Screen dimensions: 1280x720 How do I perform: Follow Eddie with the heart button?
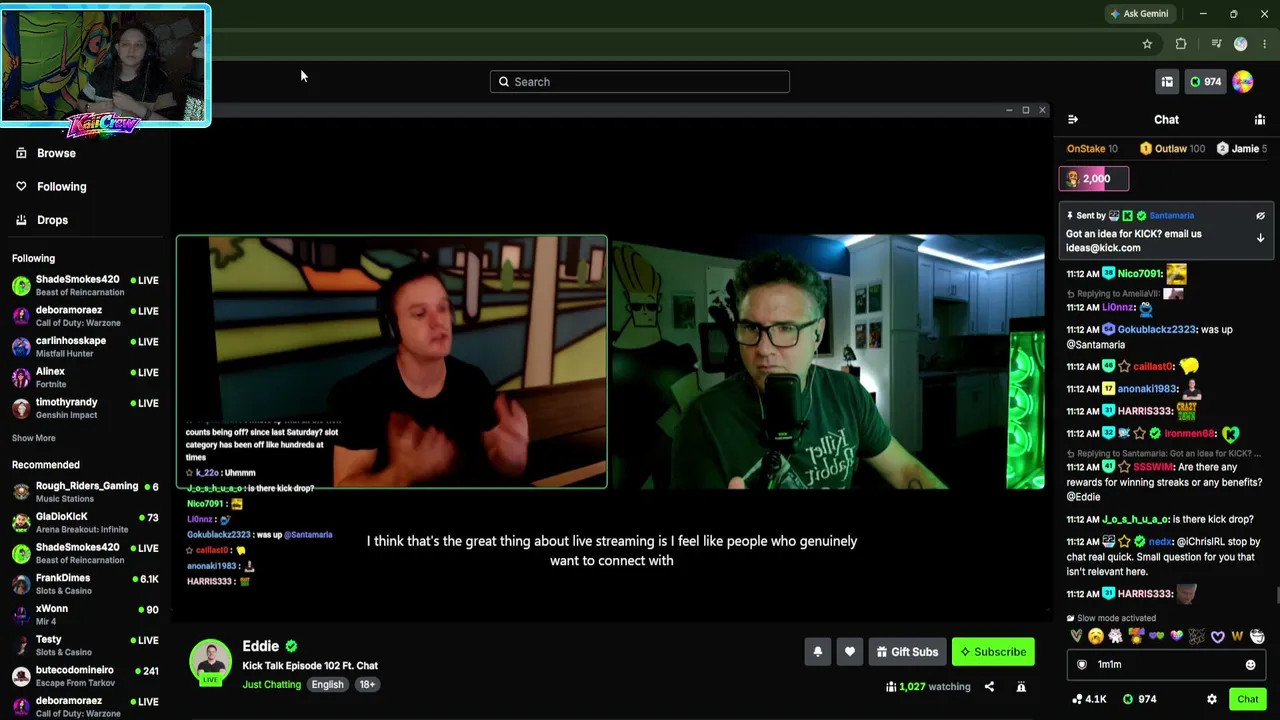pyautogui.click(x=850, y=652)
